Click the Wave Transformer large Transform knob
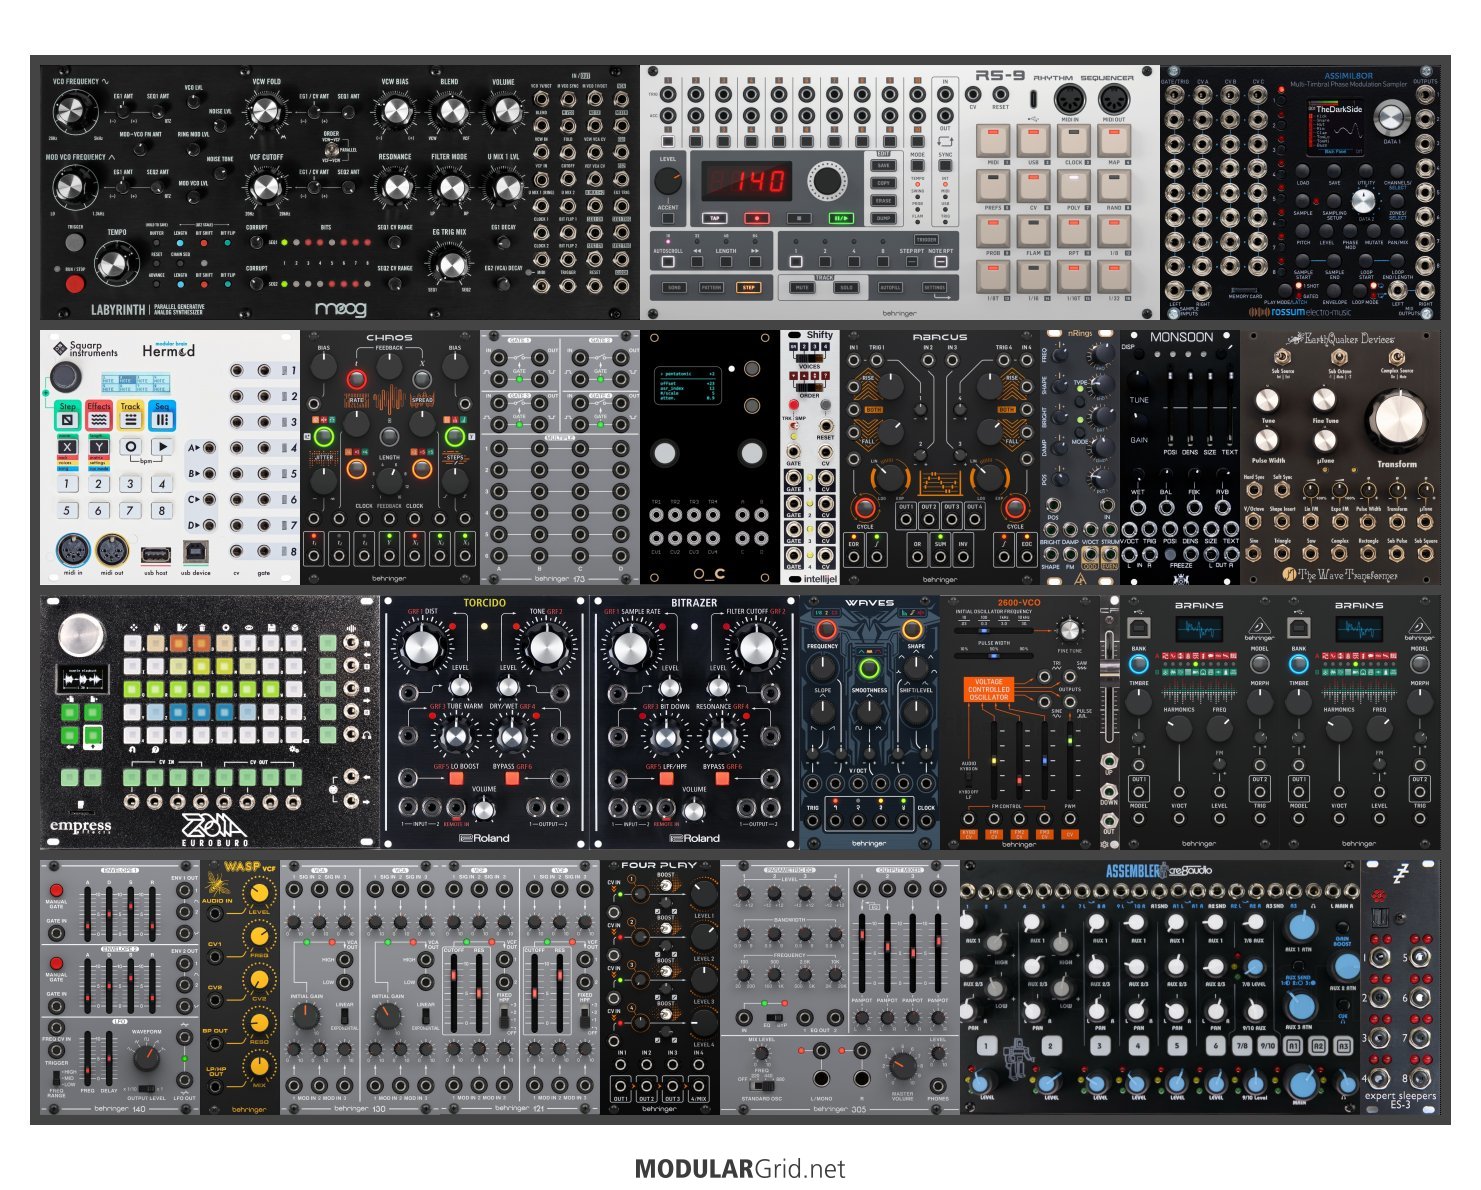This screenshot has height=1190, width=1481. tap(1396, 420)
